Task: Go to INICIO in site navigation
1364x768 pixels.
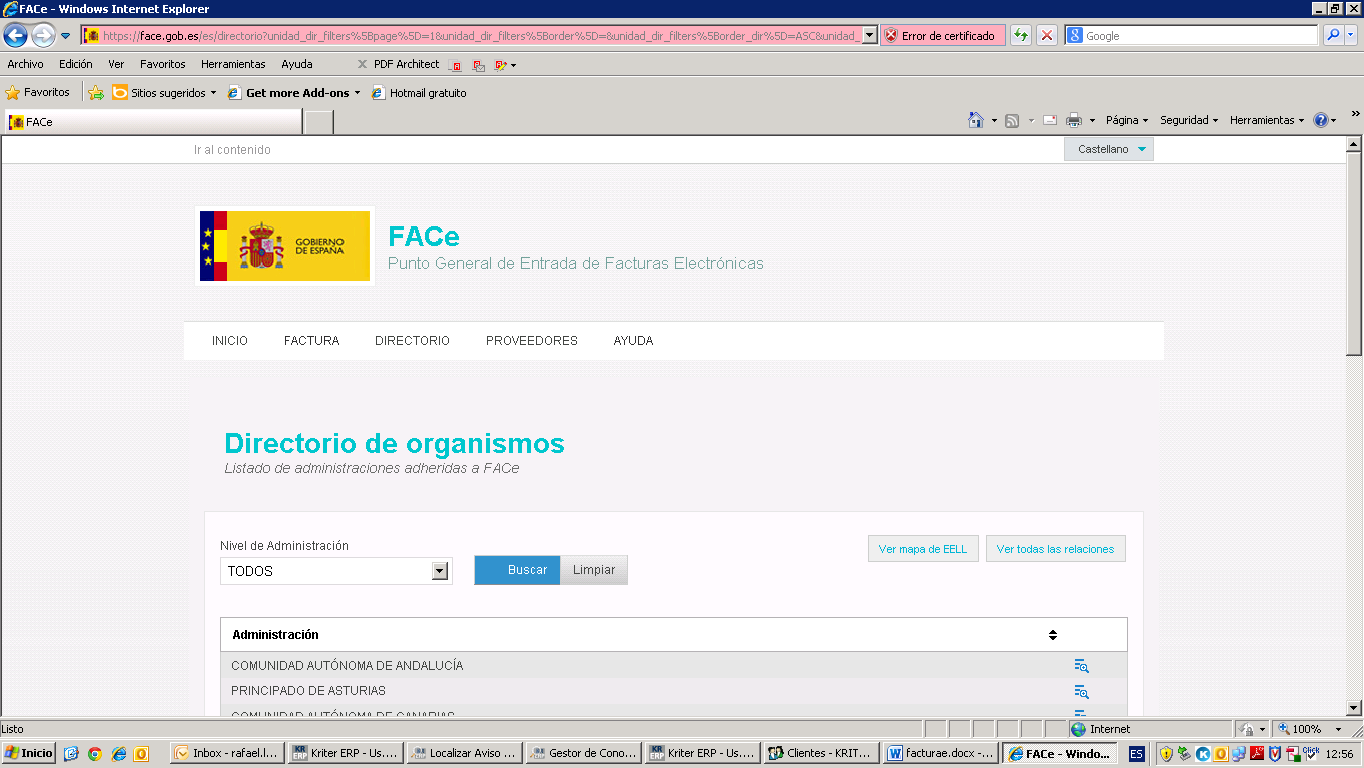Action: click(x=230, y=341)
